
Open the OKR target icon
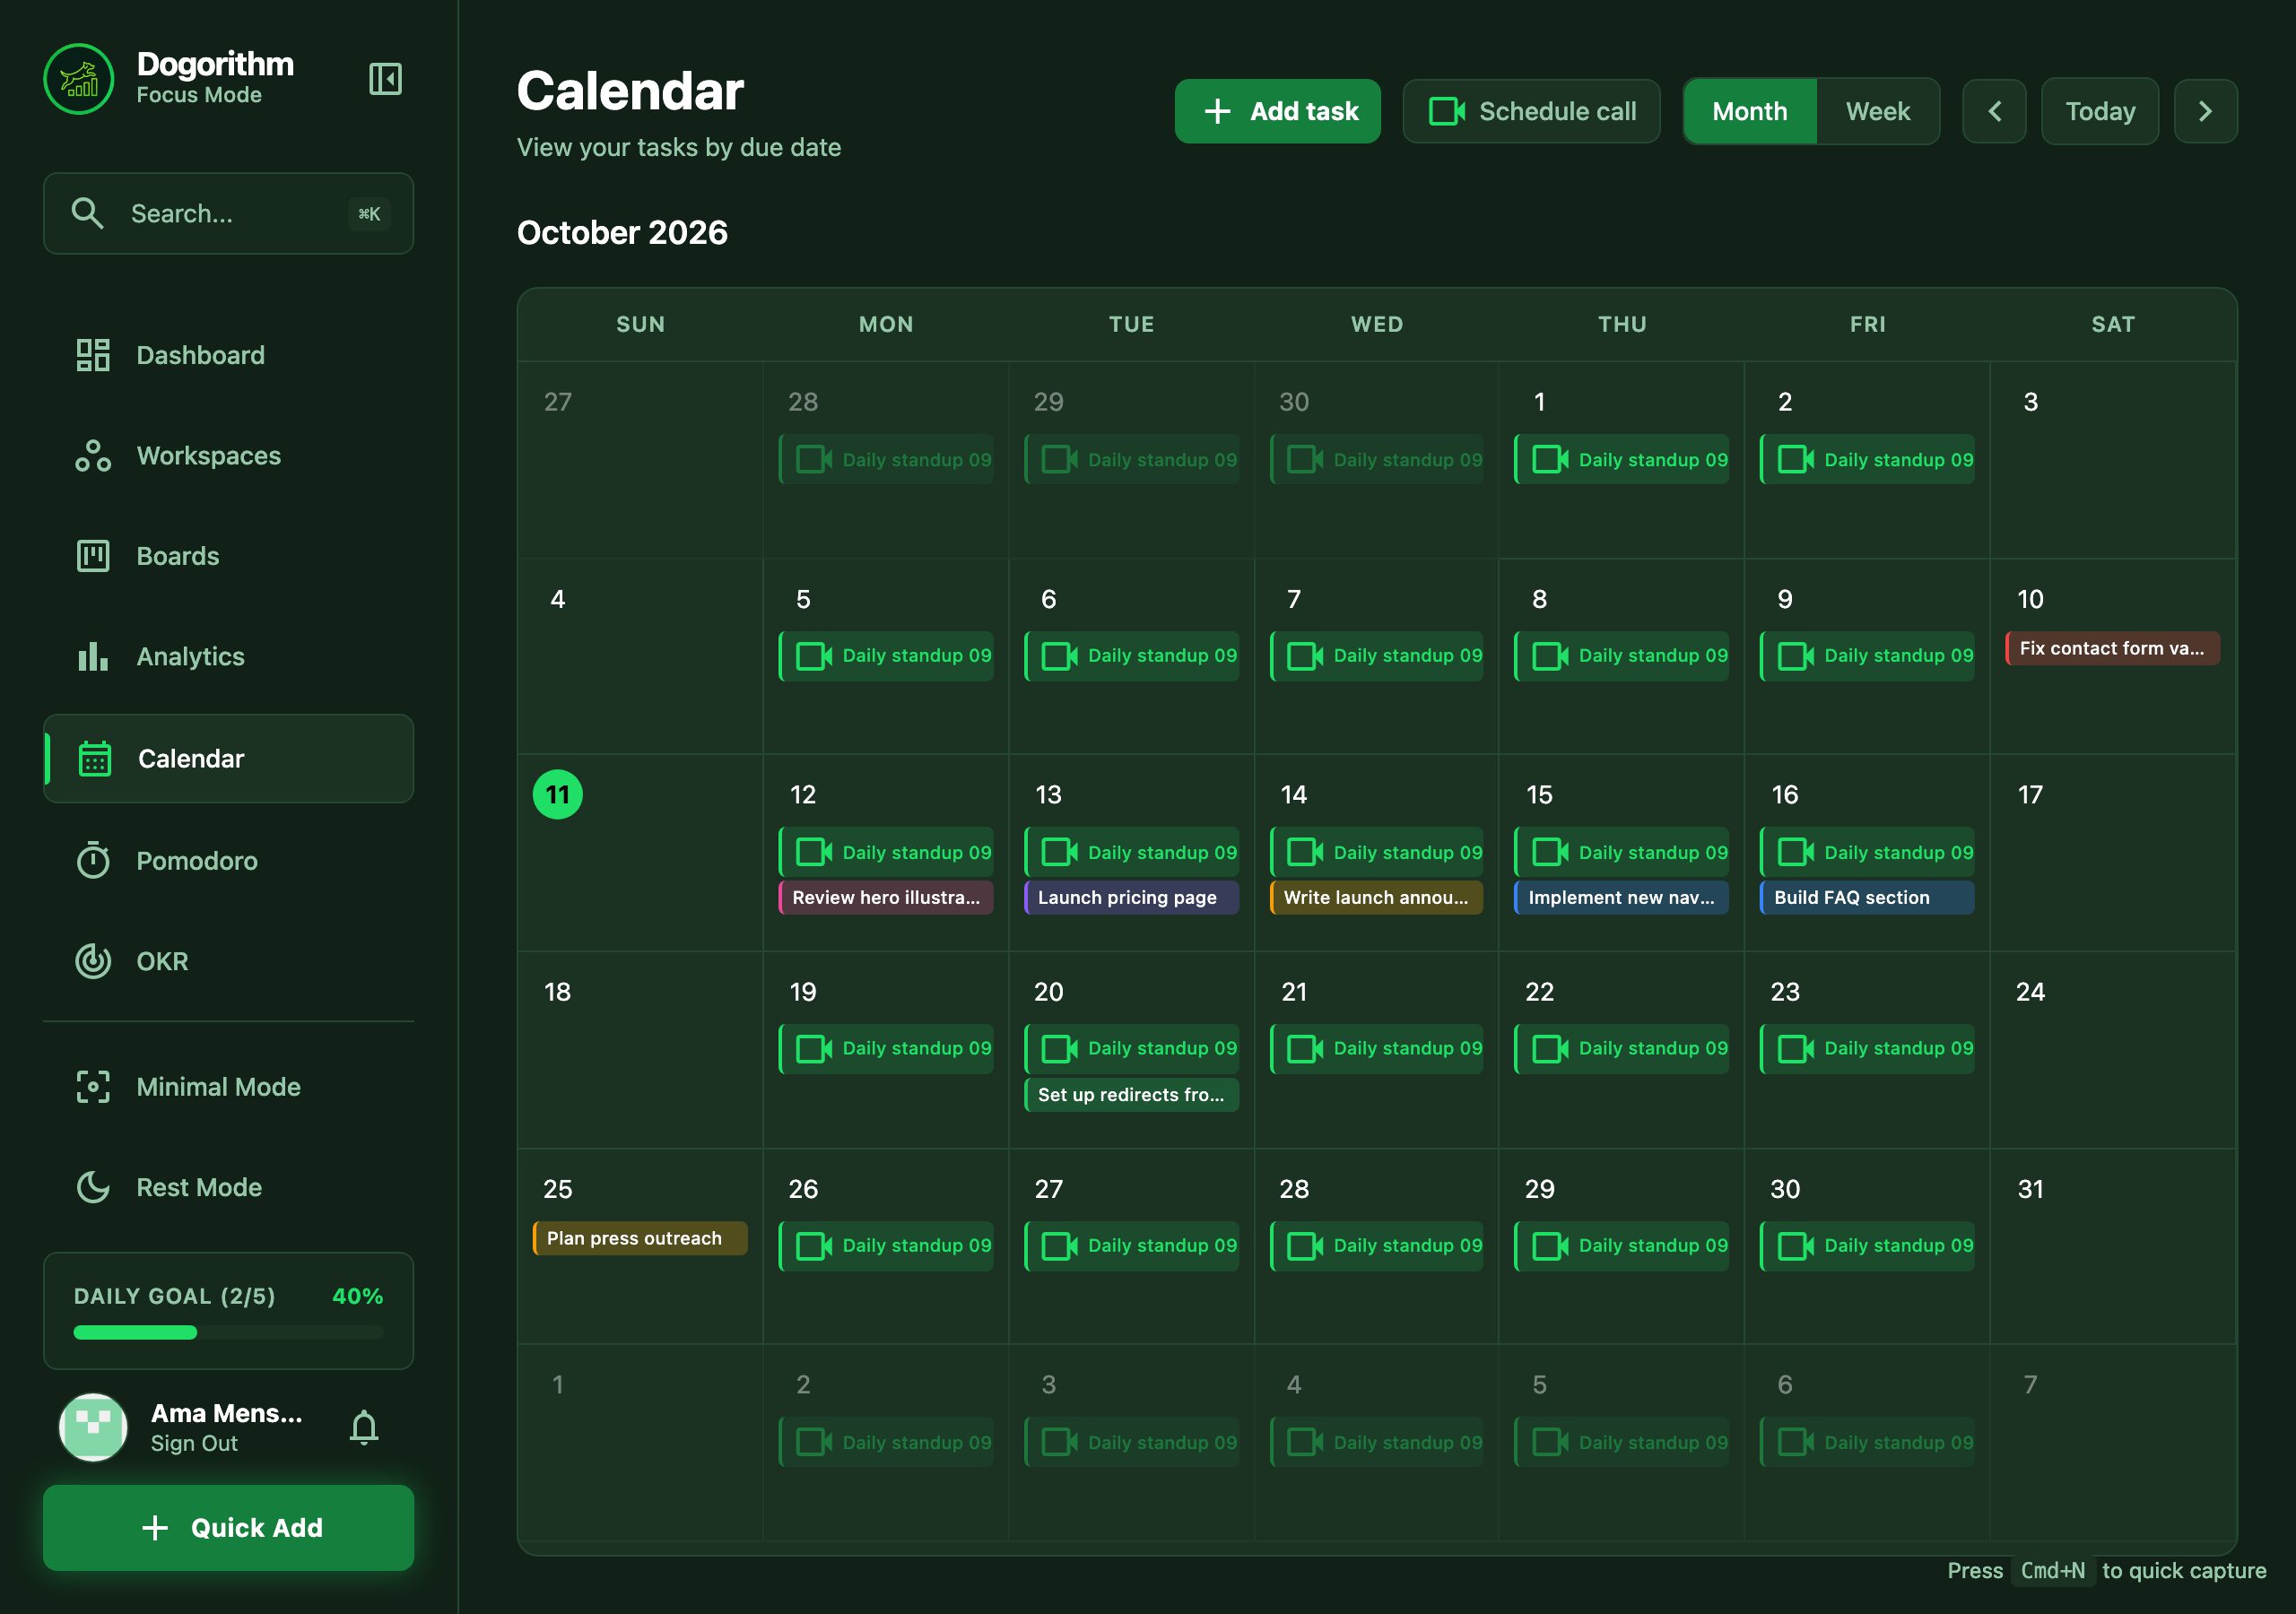(x=93, y=961)
